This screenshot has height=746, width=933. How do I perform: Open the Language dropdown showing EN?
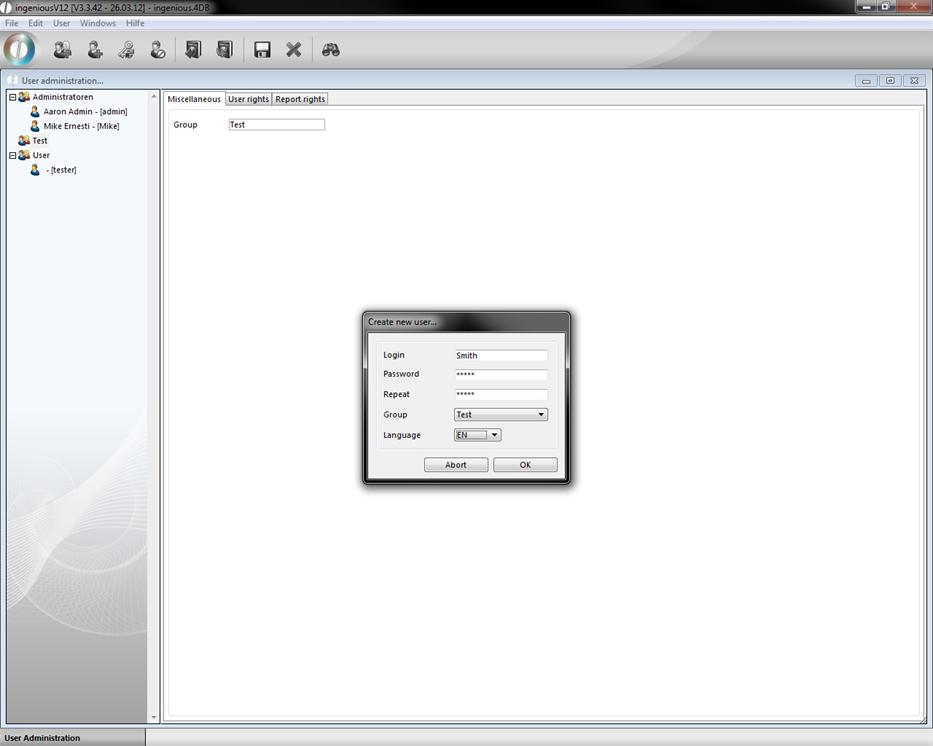[x=494, y=435]
